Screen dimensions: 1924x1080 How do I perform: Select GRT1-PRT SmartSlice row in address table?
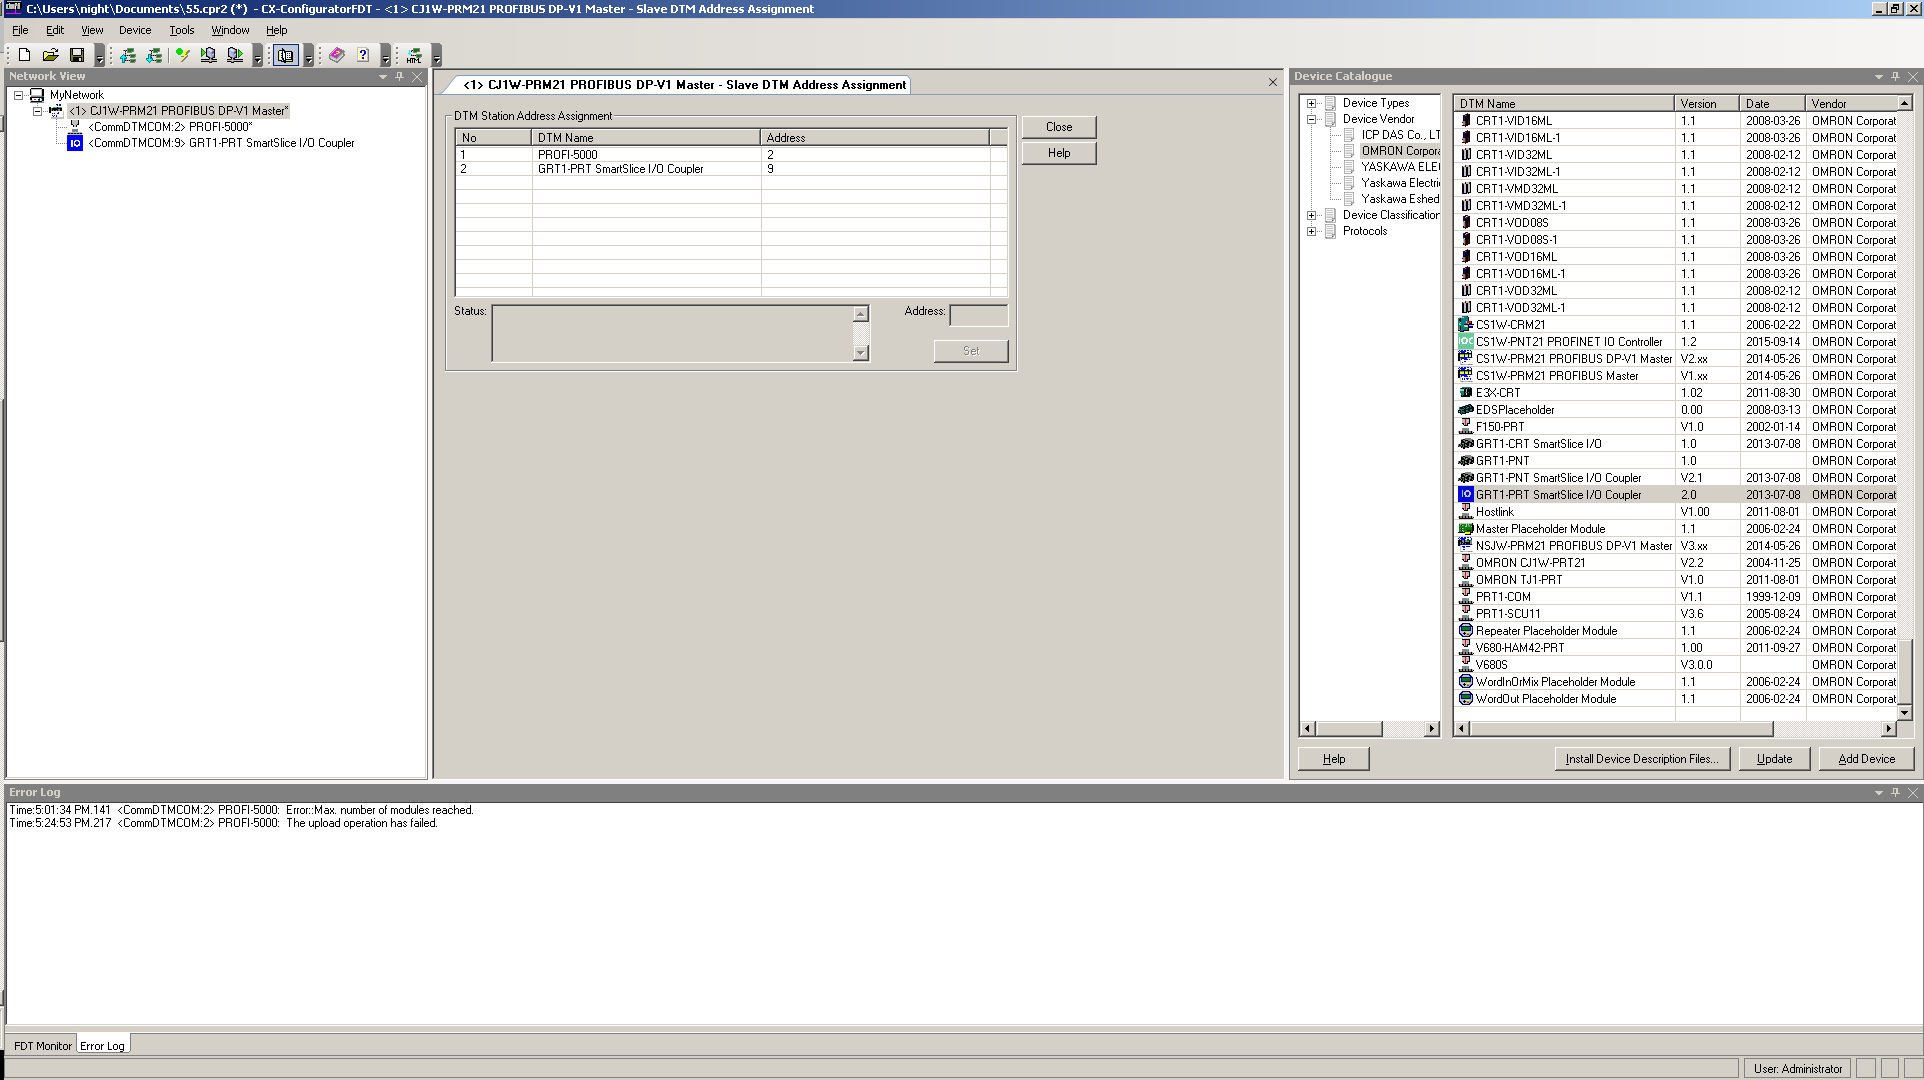(620, 169)
